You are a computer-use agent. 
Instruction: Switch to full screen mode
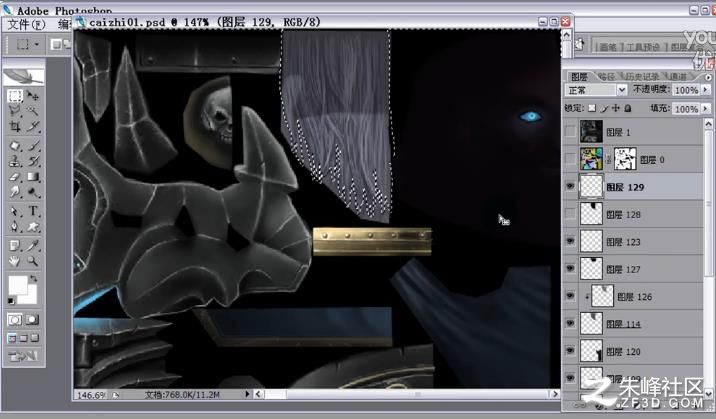pyautogui.click(x=34, y=338)
